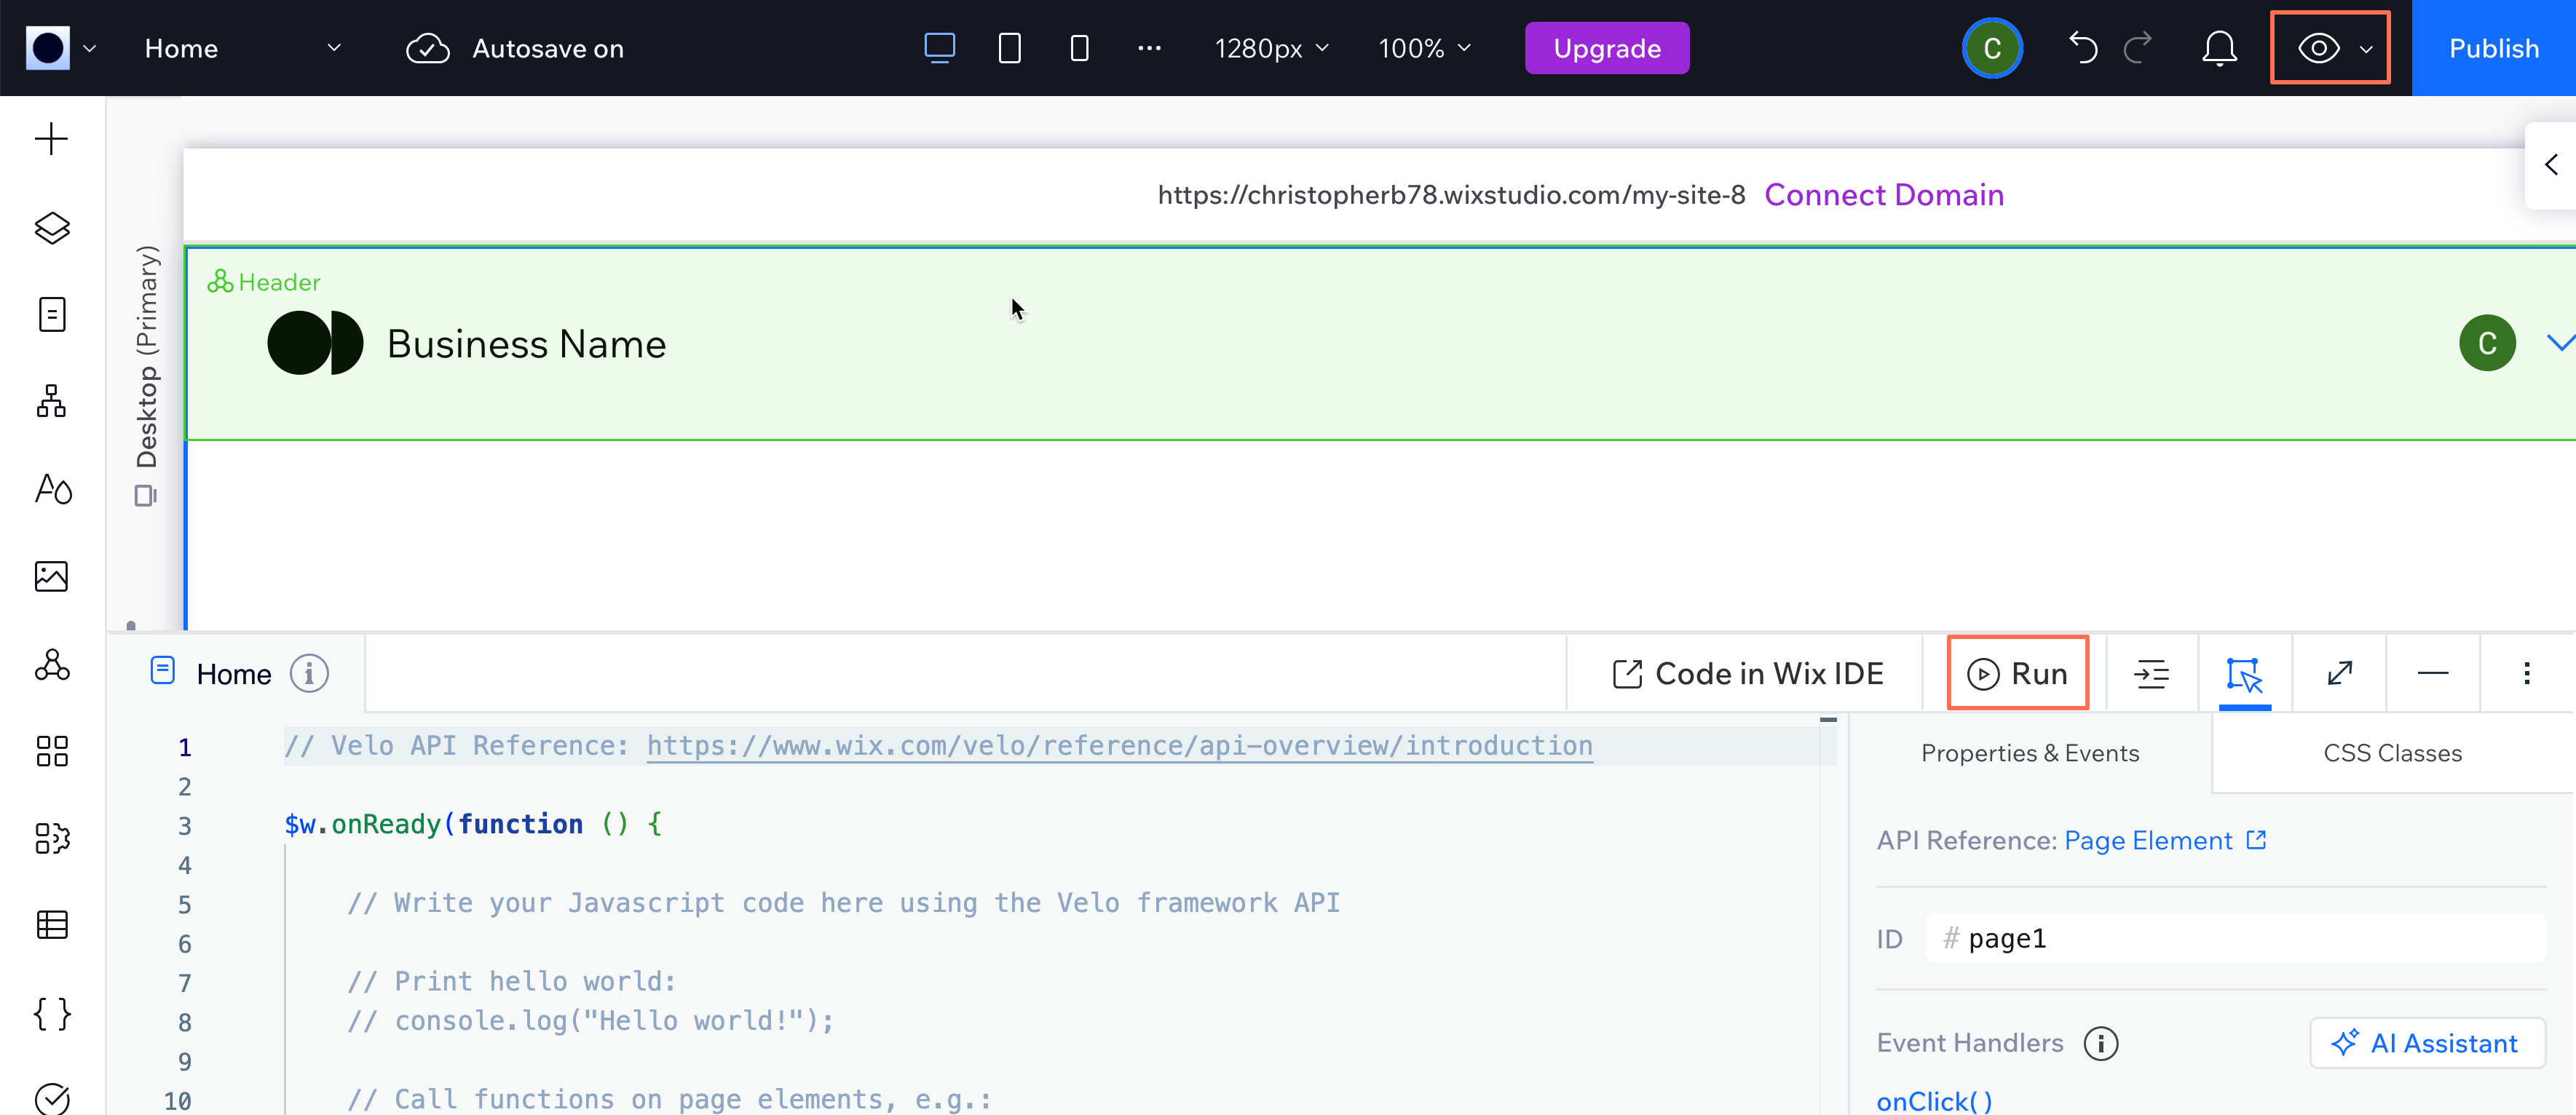Viewport: 2576px width, 1115px height.
Task: Open the Add Elements plus panel
Action: (51, 139)
